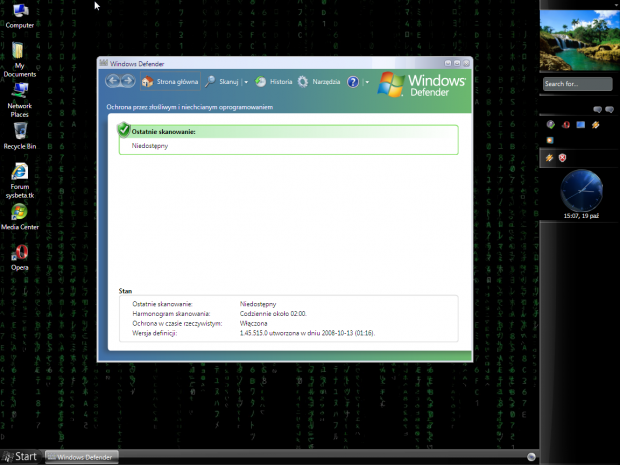
Task: Launch the Opera desktop shortcut
Action: [20, 257]
